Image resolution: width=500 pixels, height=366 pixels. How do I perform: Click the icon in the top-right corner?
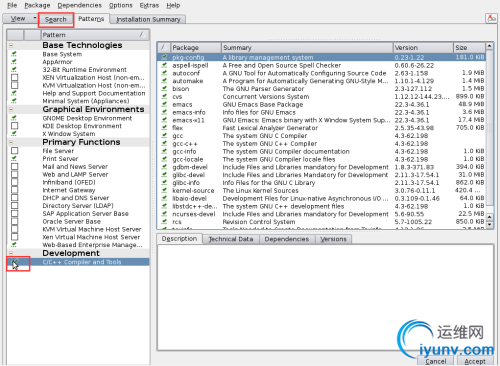tap(491, 18)
